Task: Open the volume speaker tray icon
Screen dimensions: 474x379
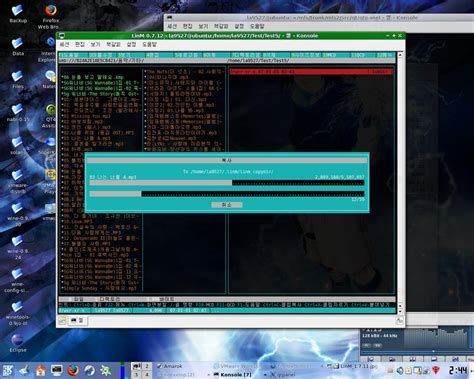Action: click(399, 370)
